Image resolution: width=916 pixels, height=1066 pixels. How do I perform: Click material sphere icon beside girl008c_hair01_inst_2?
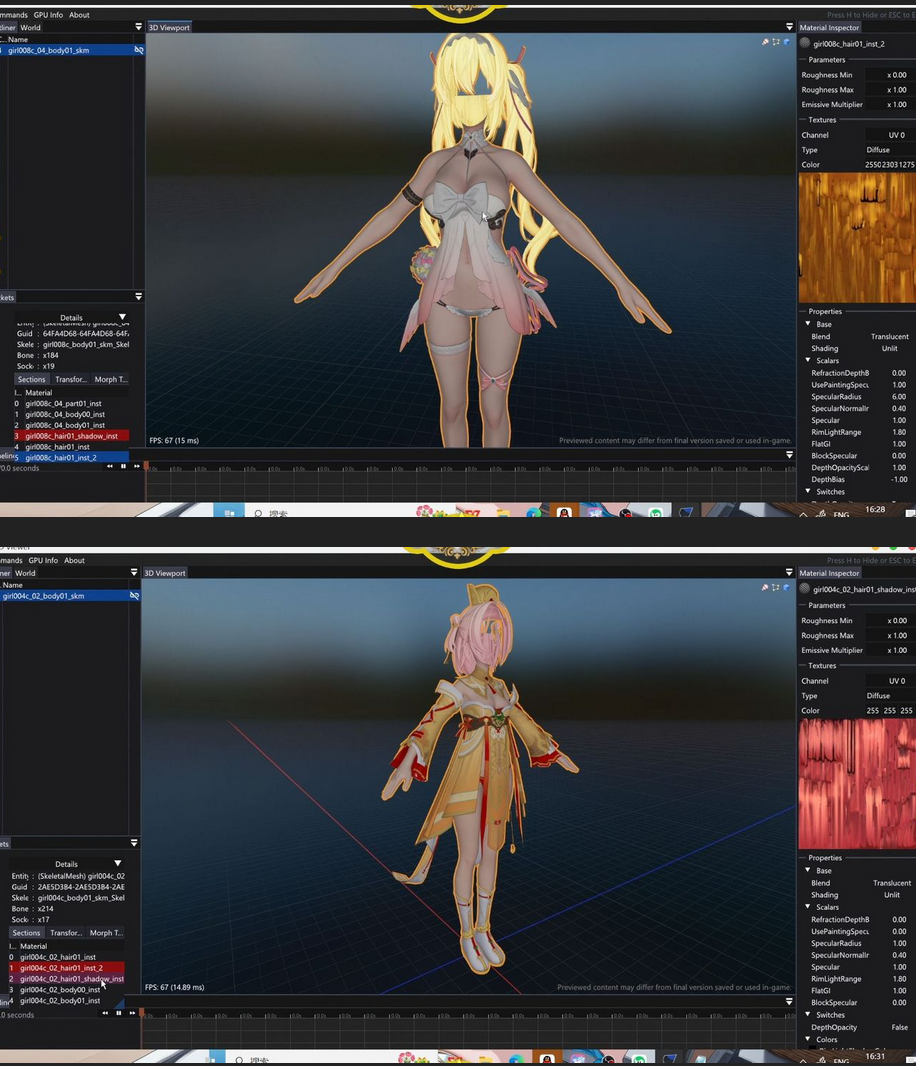805,44
